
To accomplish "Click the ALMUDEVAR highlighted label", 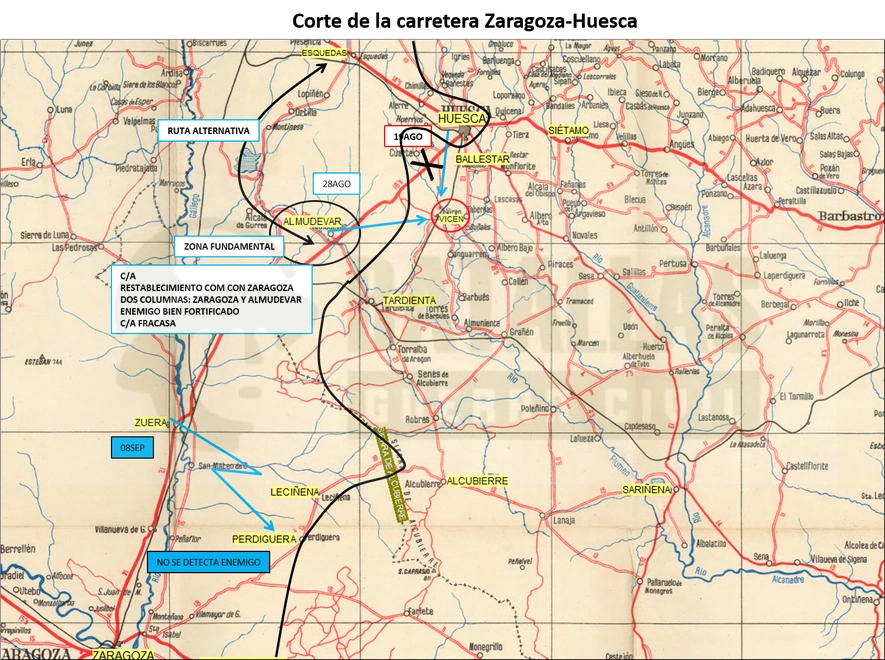I will point(312,222).
